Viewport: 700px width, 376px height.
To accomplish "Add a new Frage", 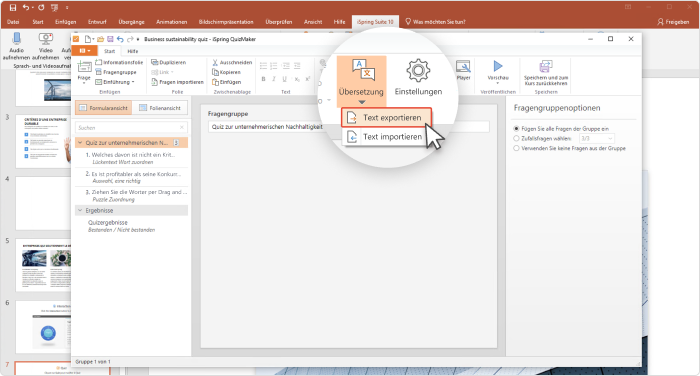I will 84,72.
